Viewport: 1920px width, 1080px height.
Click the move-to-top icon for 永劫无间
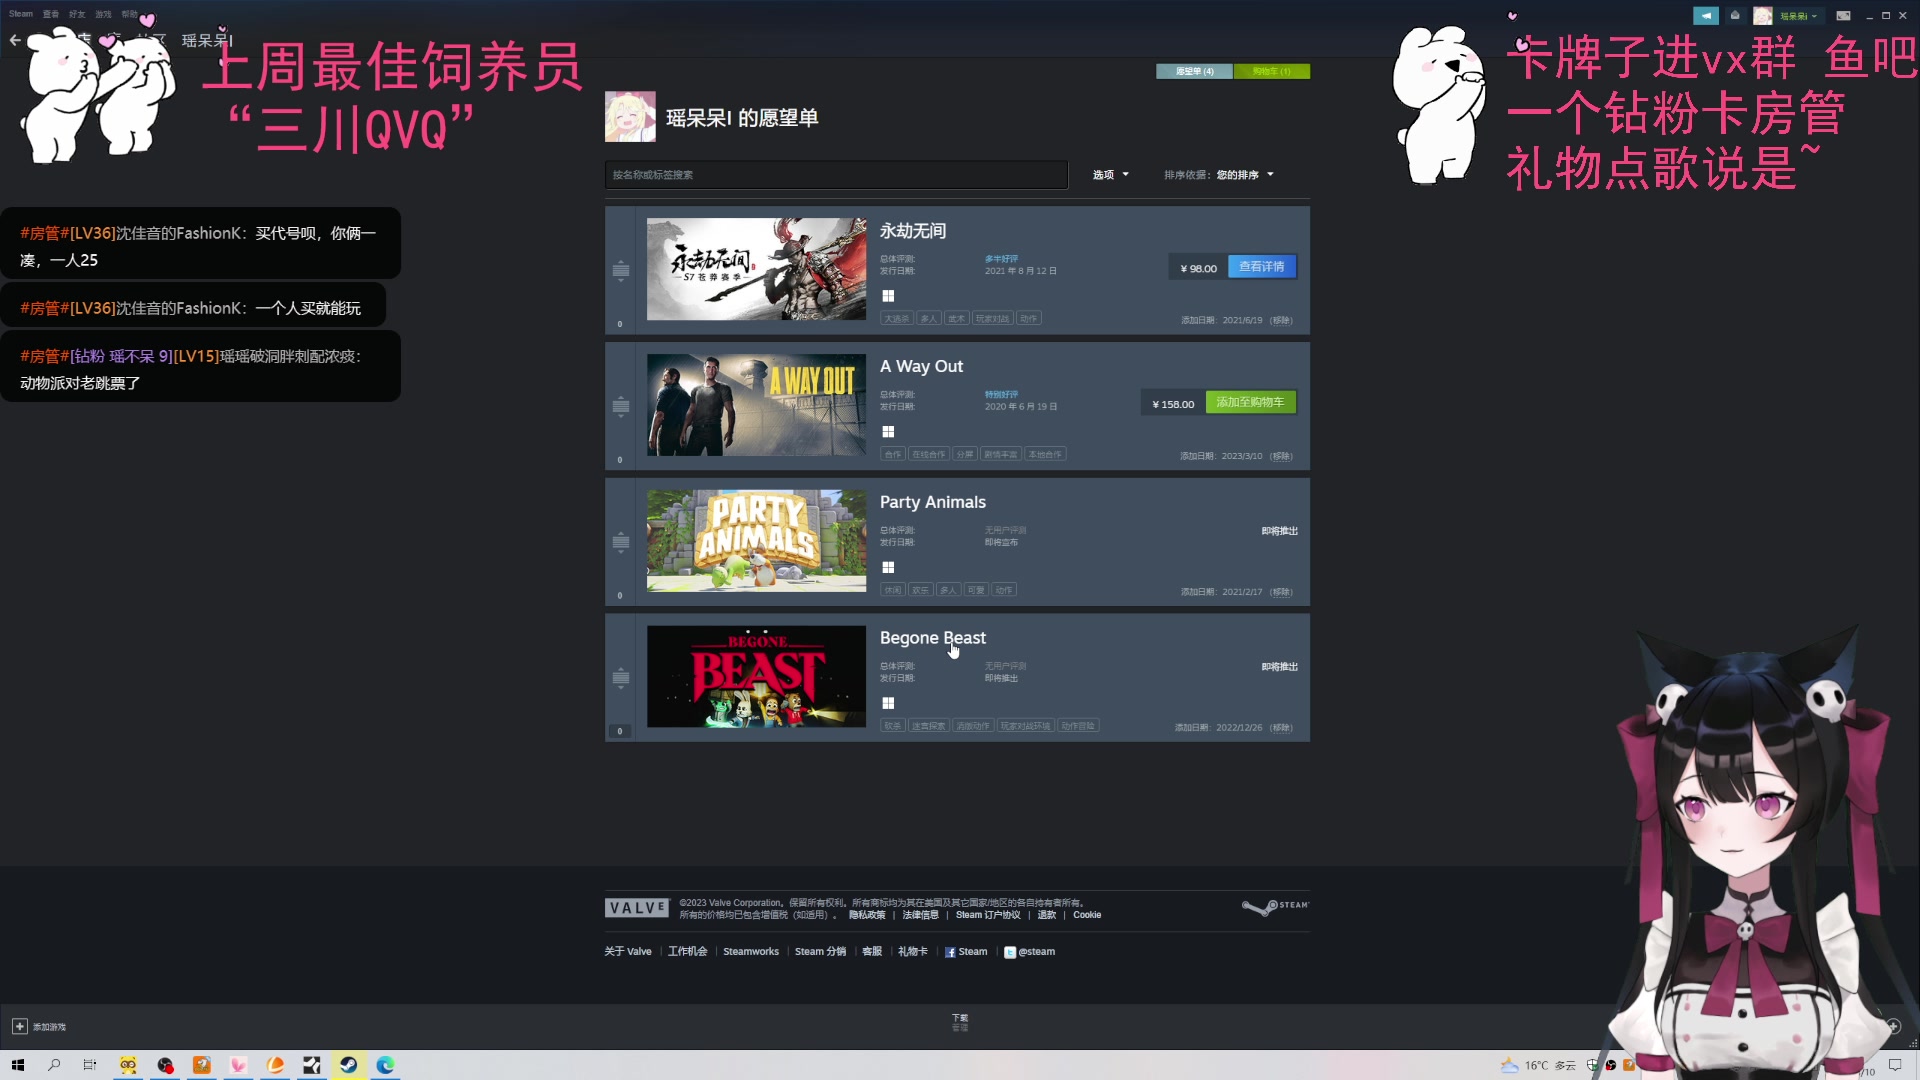pos(620,257)
